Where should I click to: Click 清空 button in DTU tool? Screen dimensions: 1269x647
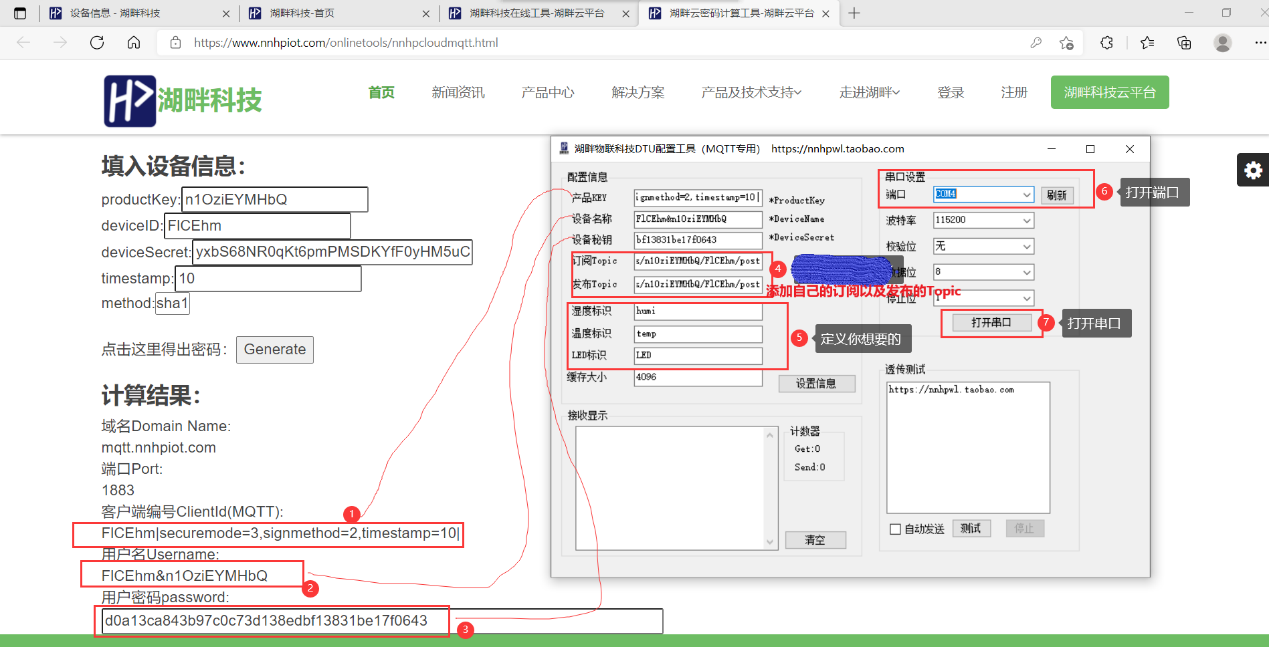(815, 540)
